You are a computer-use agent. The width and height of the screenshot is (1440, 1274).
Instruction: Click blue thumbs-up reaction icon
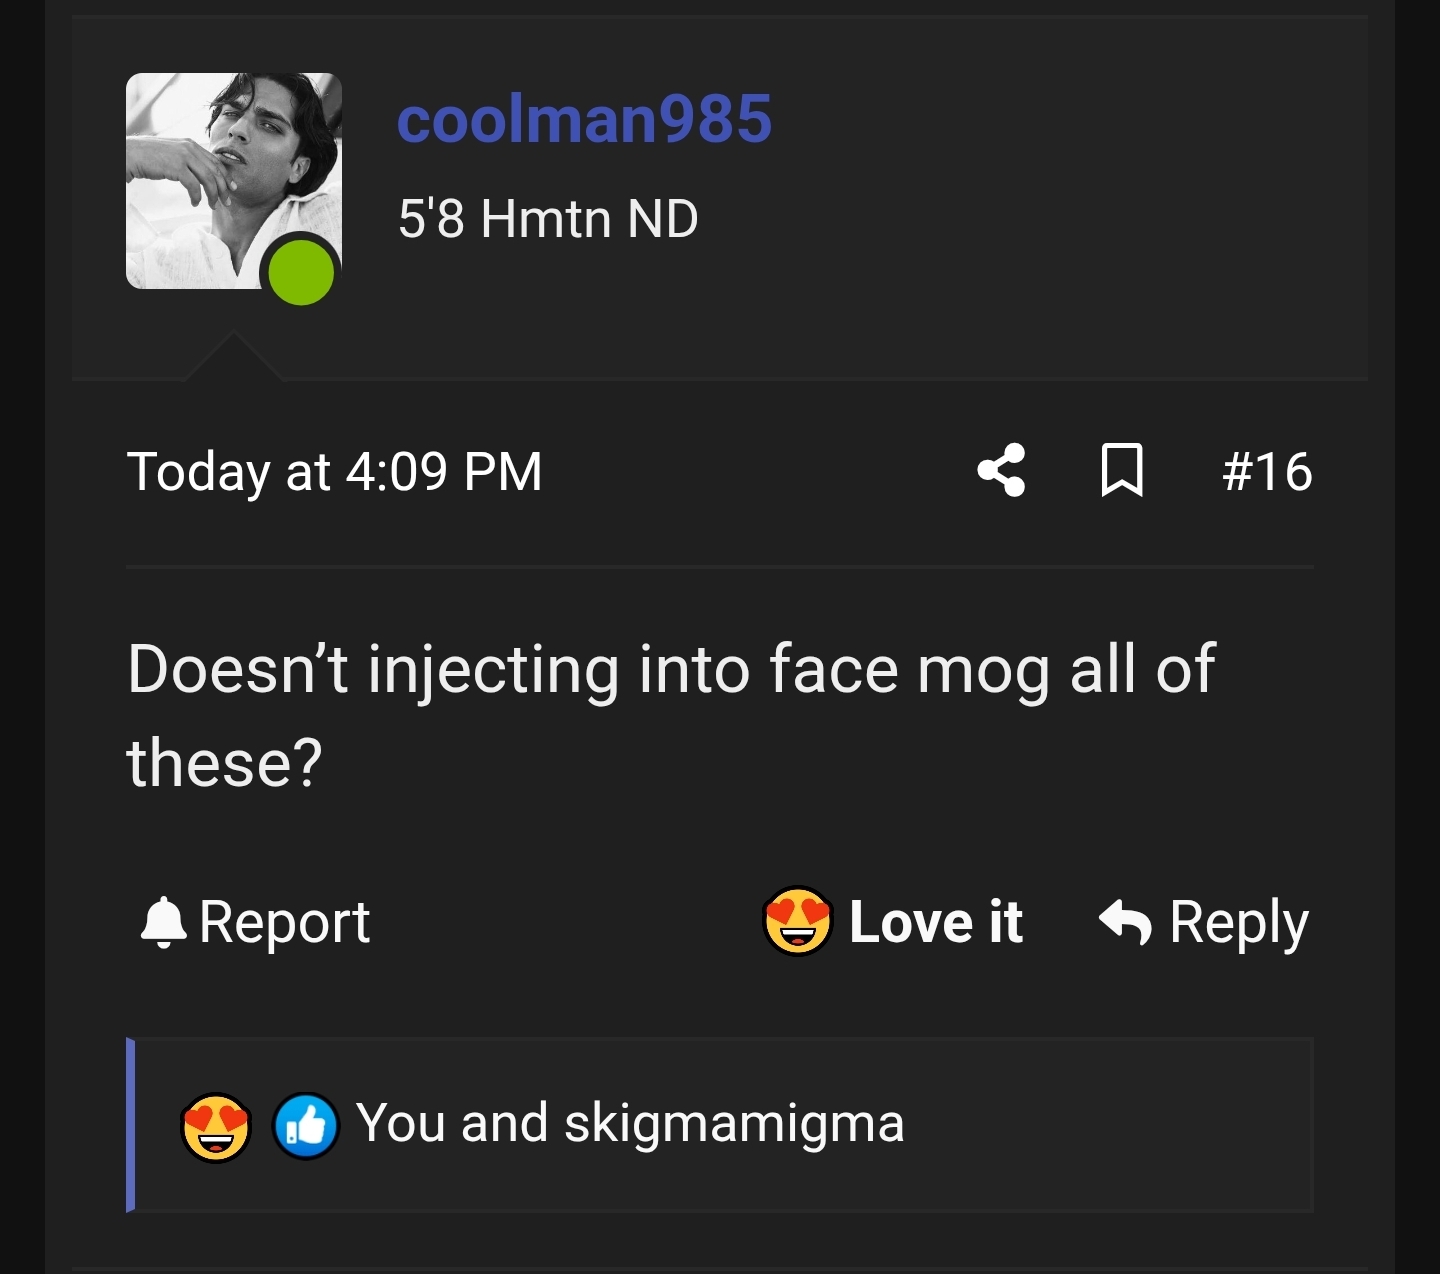pyautogui.click(x=306, y=1126)
